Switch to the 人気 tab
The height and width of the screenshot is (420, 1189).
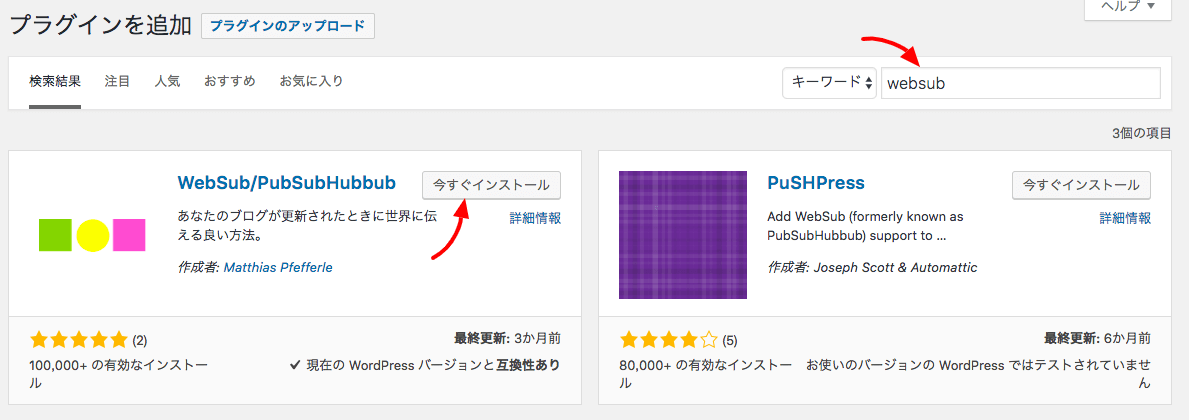167,80
